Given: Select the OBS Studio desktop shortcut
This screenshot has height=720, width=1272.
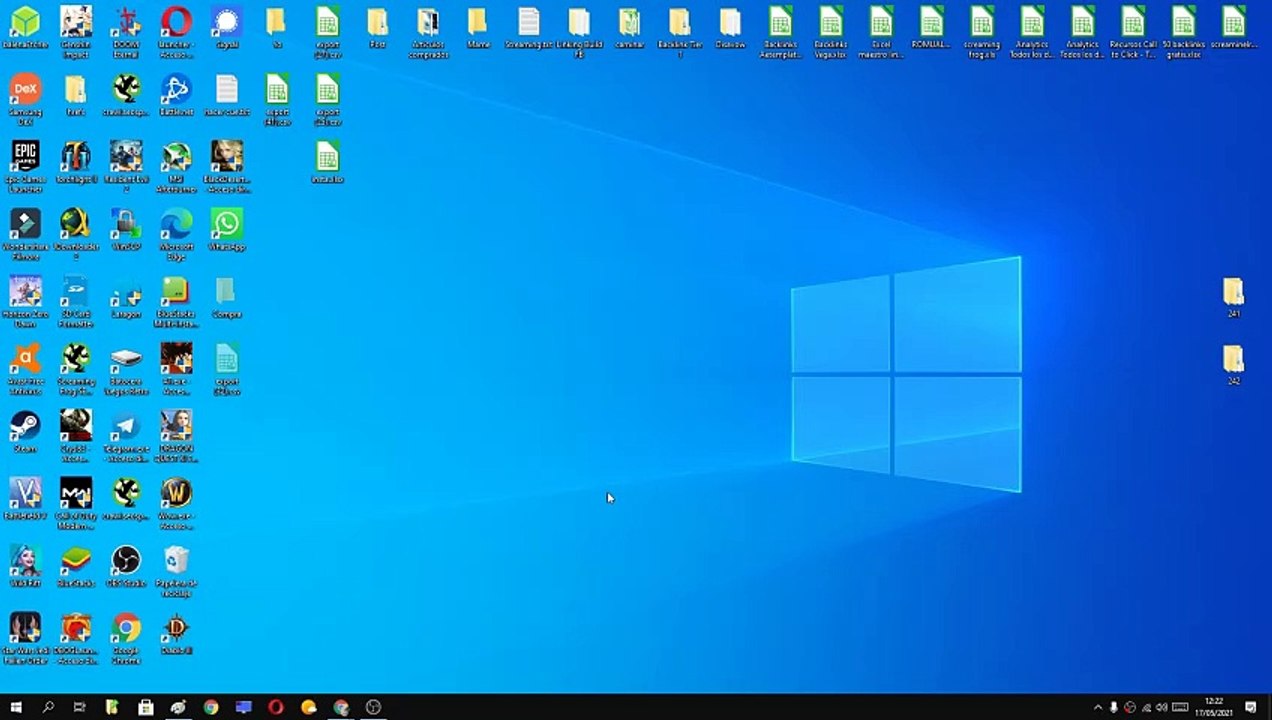Looking at the screenshot, I should (126, 565).
